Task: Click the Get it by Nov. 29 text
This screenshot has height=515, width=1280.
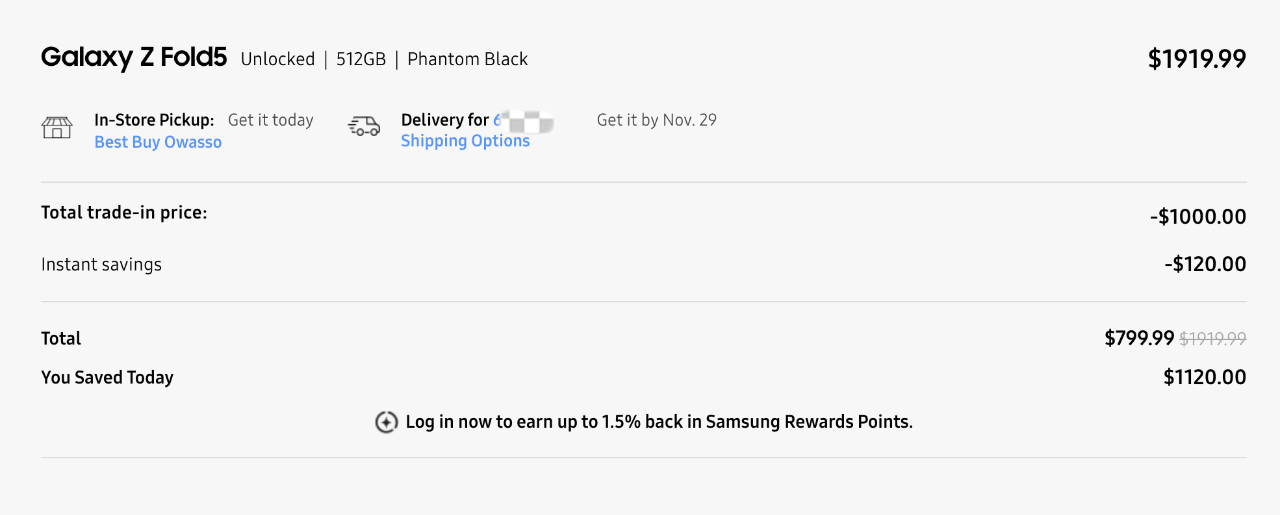Action: [657, 120]
